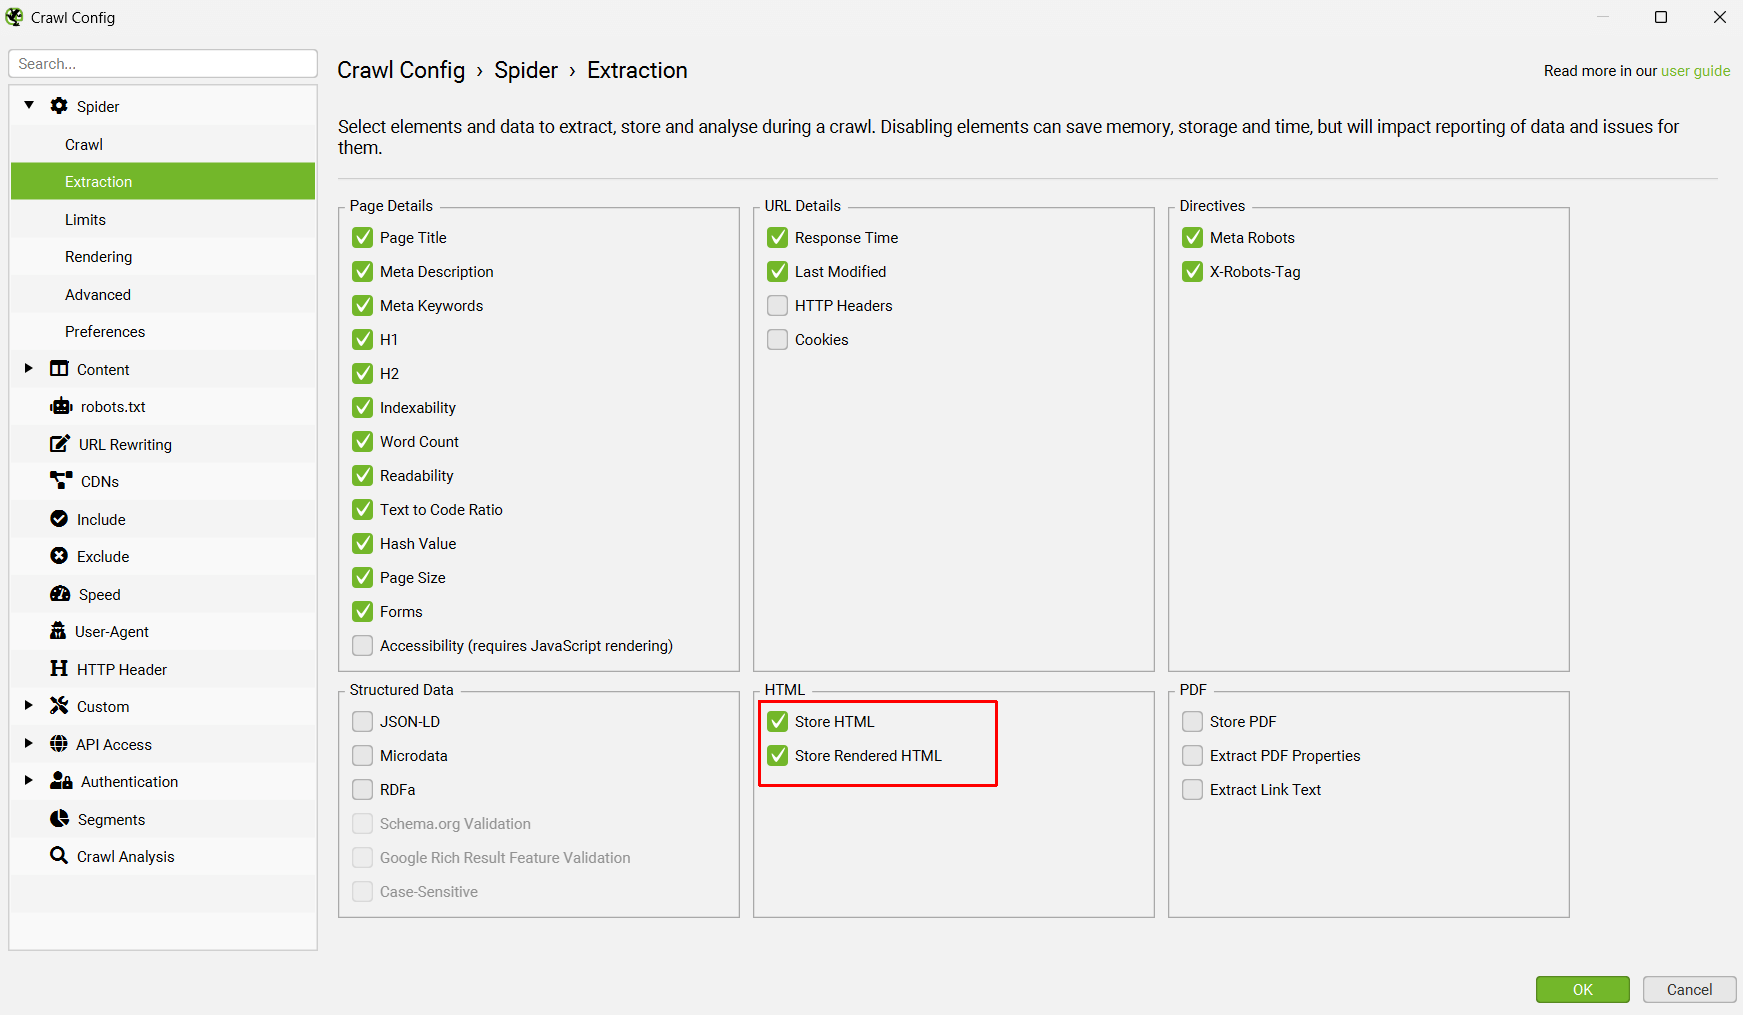Open the Rendering settings page
This screenshot has width=1743, height=1015.
[98, 257]
